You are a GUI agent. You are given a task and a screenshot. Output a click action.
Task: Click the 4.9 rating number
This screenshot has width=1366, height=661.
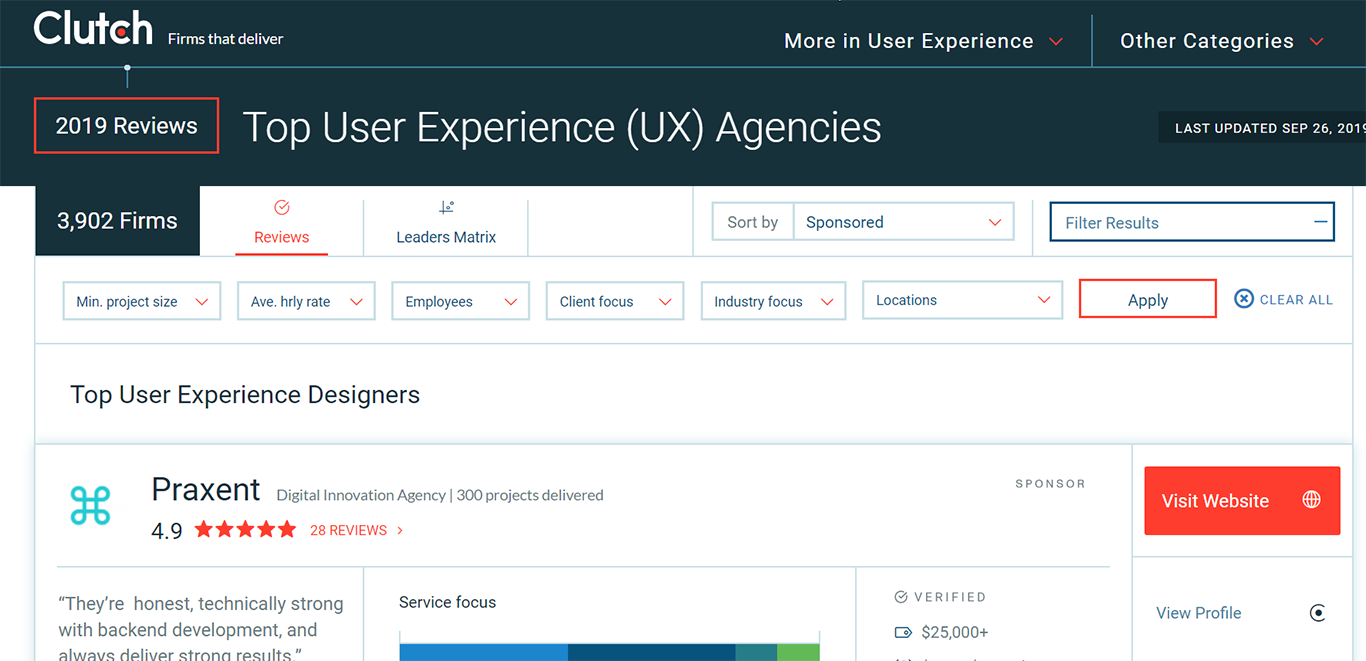click(x=167, y=531)
